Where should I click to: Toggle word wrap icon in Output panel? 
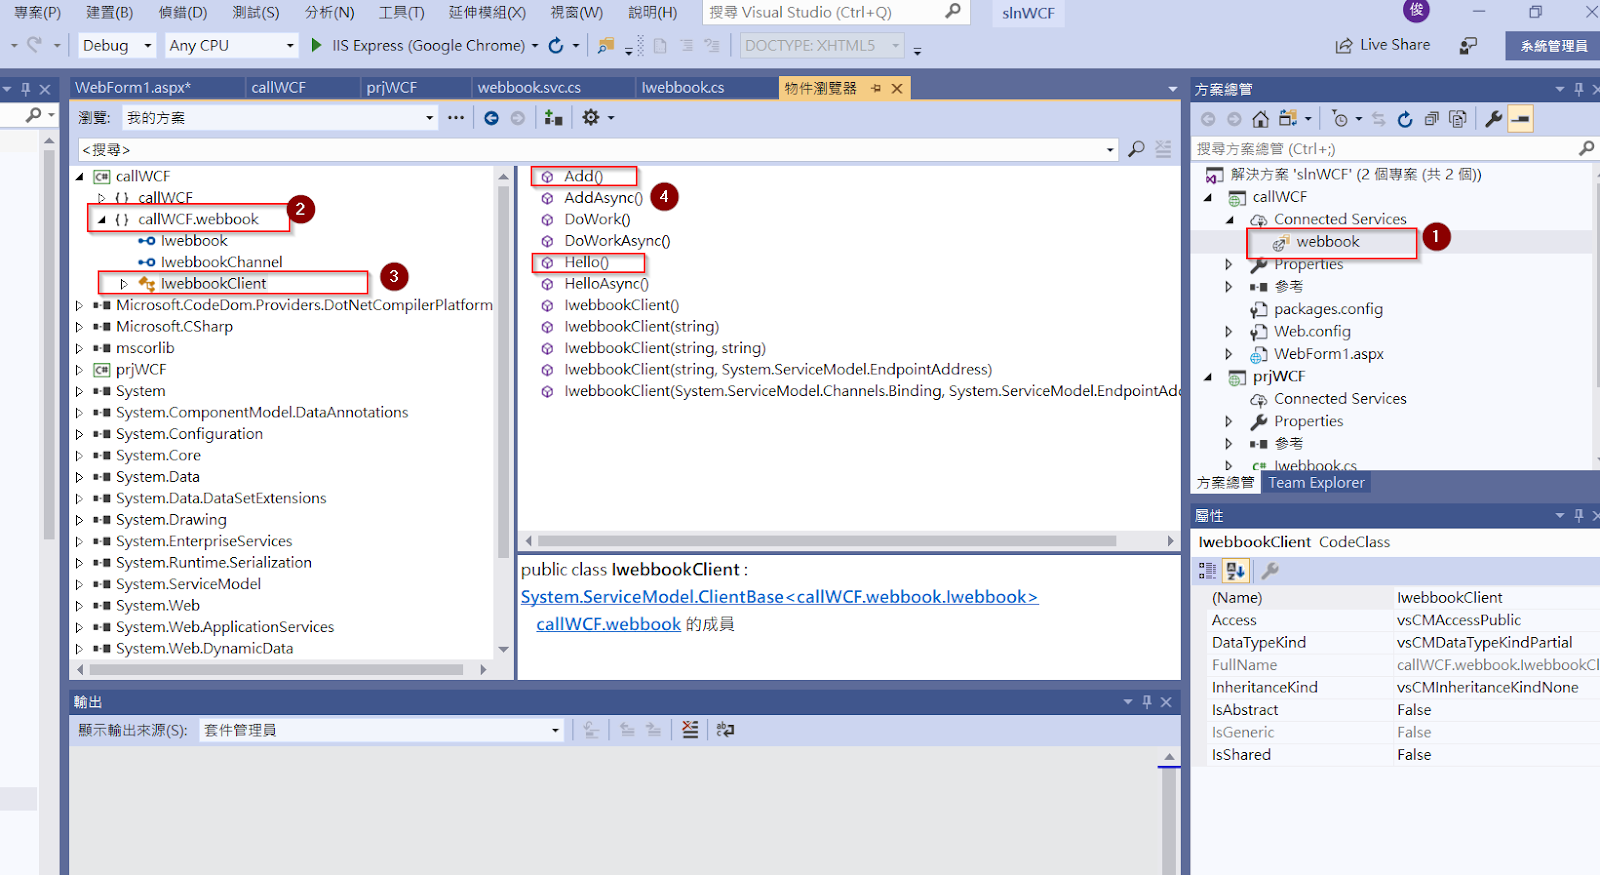tap(726, 730)
